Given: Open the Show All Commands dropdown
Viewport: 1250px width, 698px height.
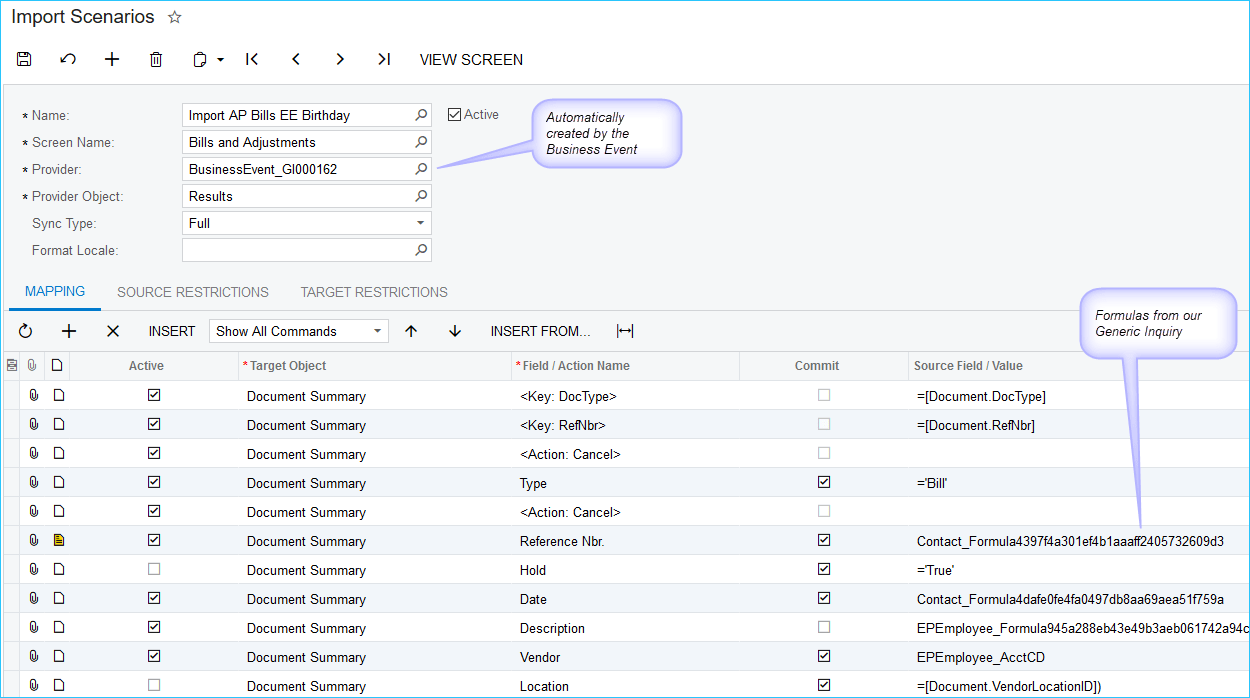Looking at the screenshot, I should 299,331.
